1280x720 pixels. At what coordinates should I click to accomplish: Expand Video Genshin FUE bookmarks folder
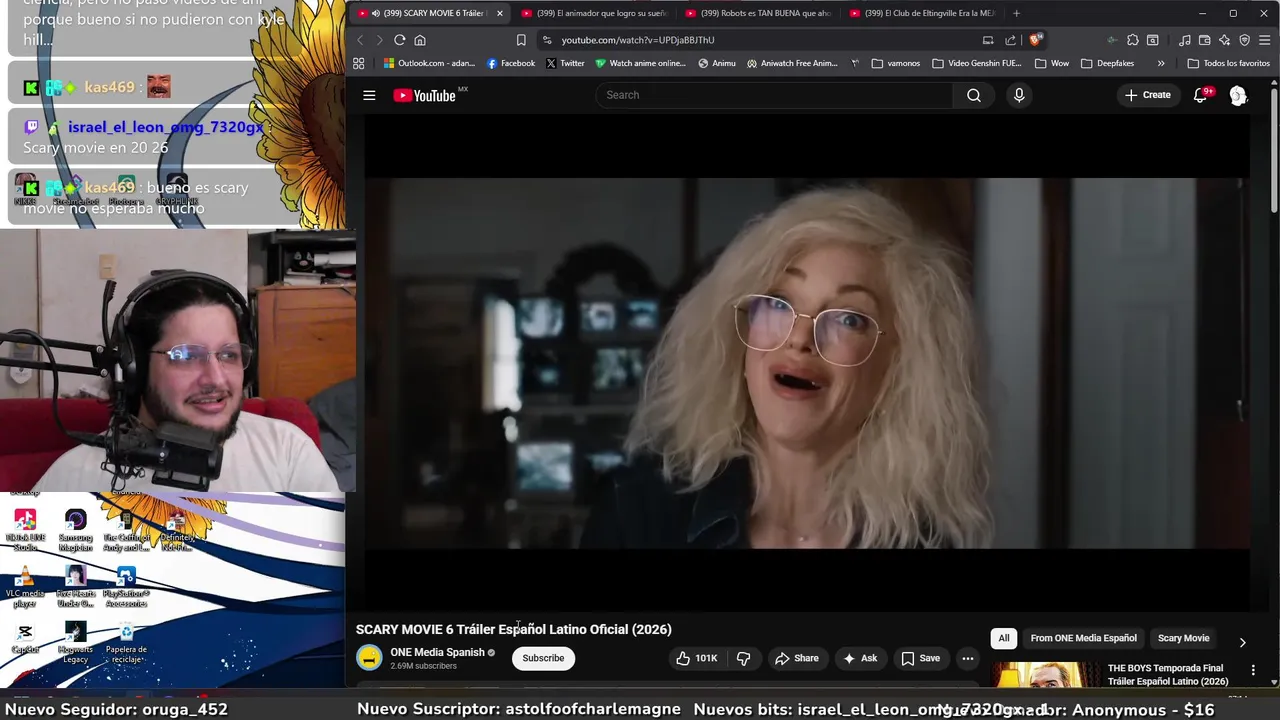(977, 63)
